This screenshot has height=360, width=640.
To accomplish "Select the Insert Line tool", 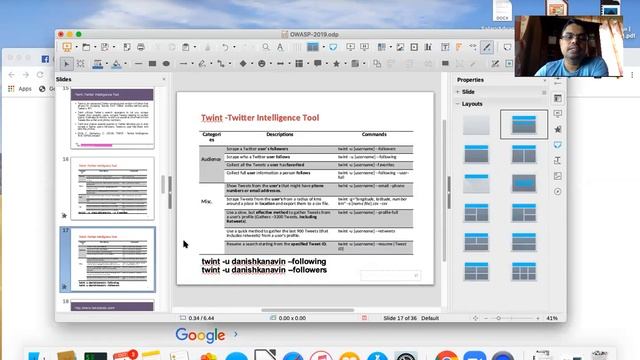I will [x=138, y=64].
